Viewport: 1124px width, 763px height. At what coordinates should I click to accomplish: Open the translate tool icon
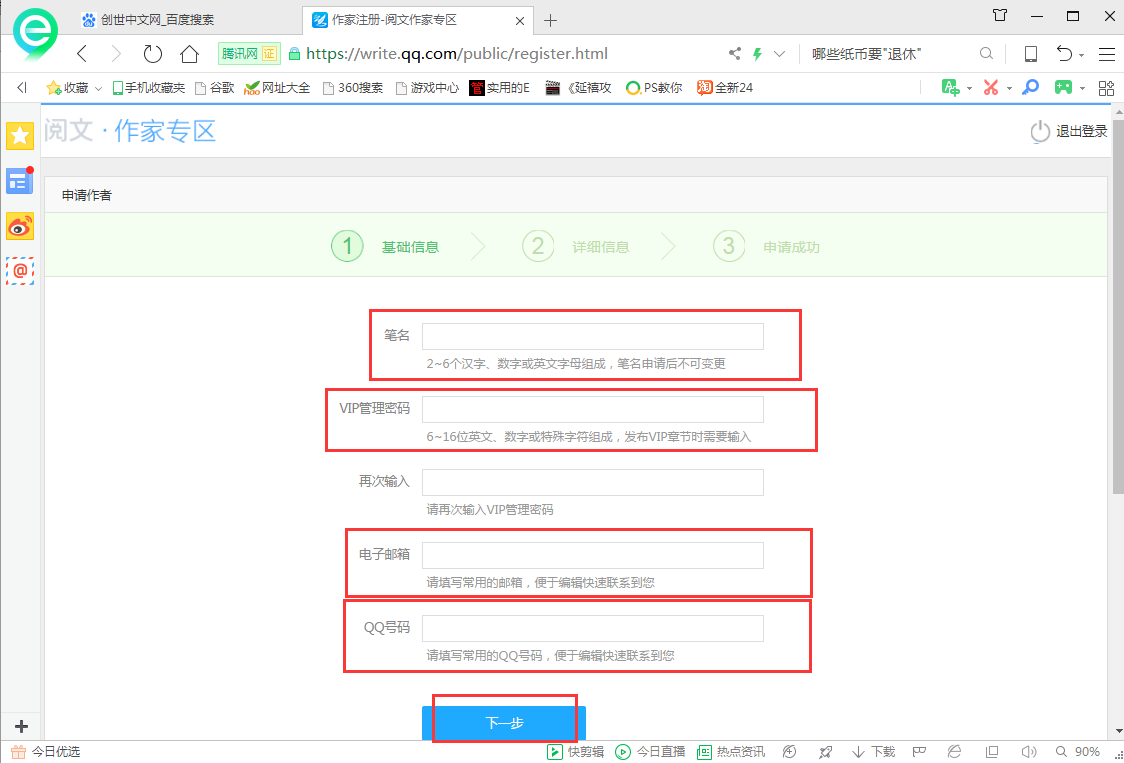[x=950, y=87]
